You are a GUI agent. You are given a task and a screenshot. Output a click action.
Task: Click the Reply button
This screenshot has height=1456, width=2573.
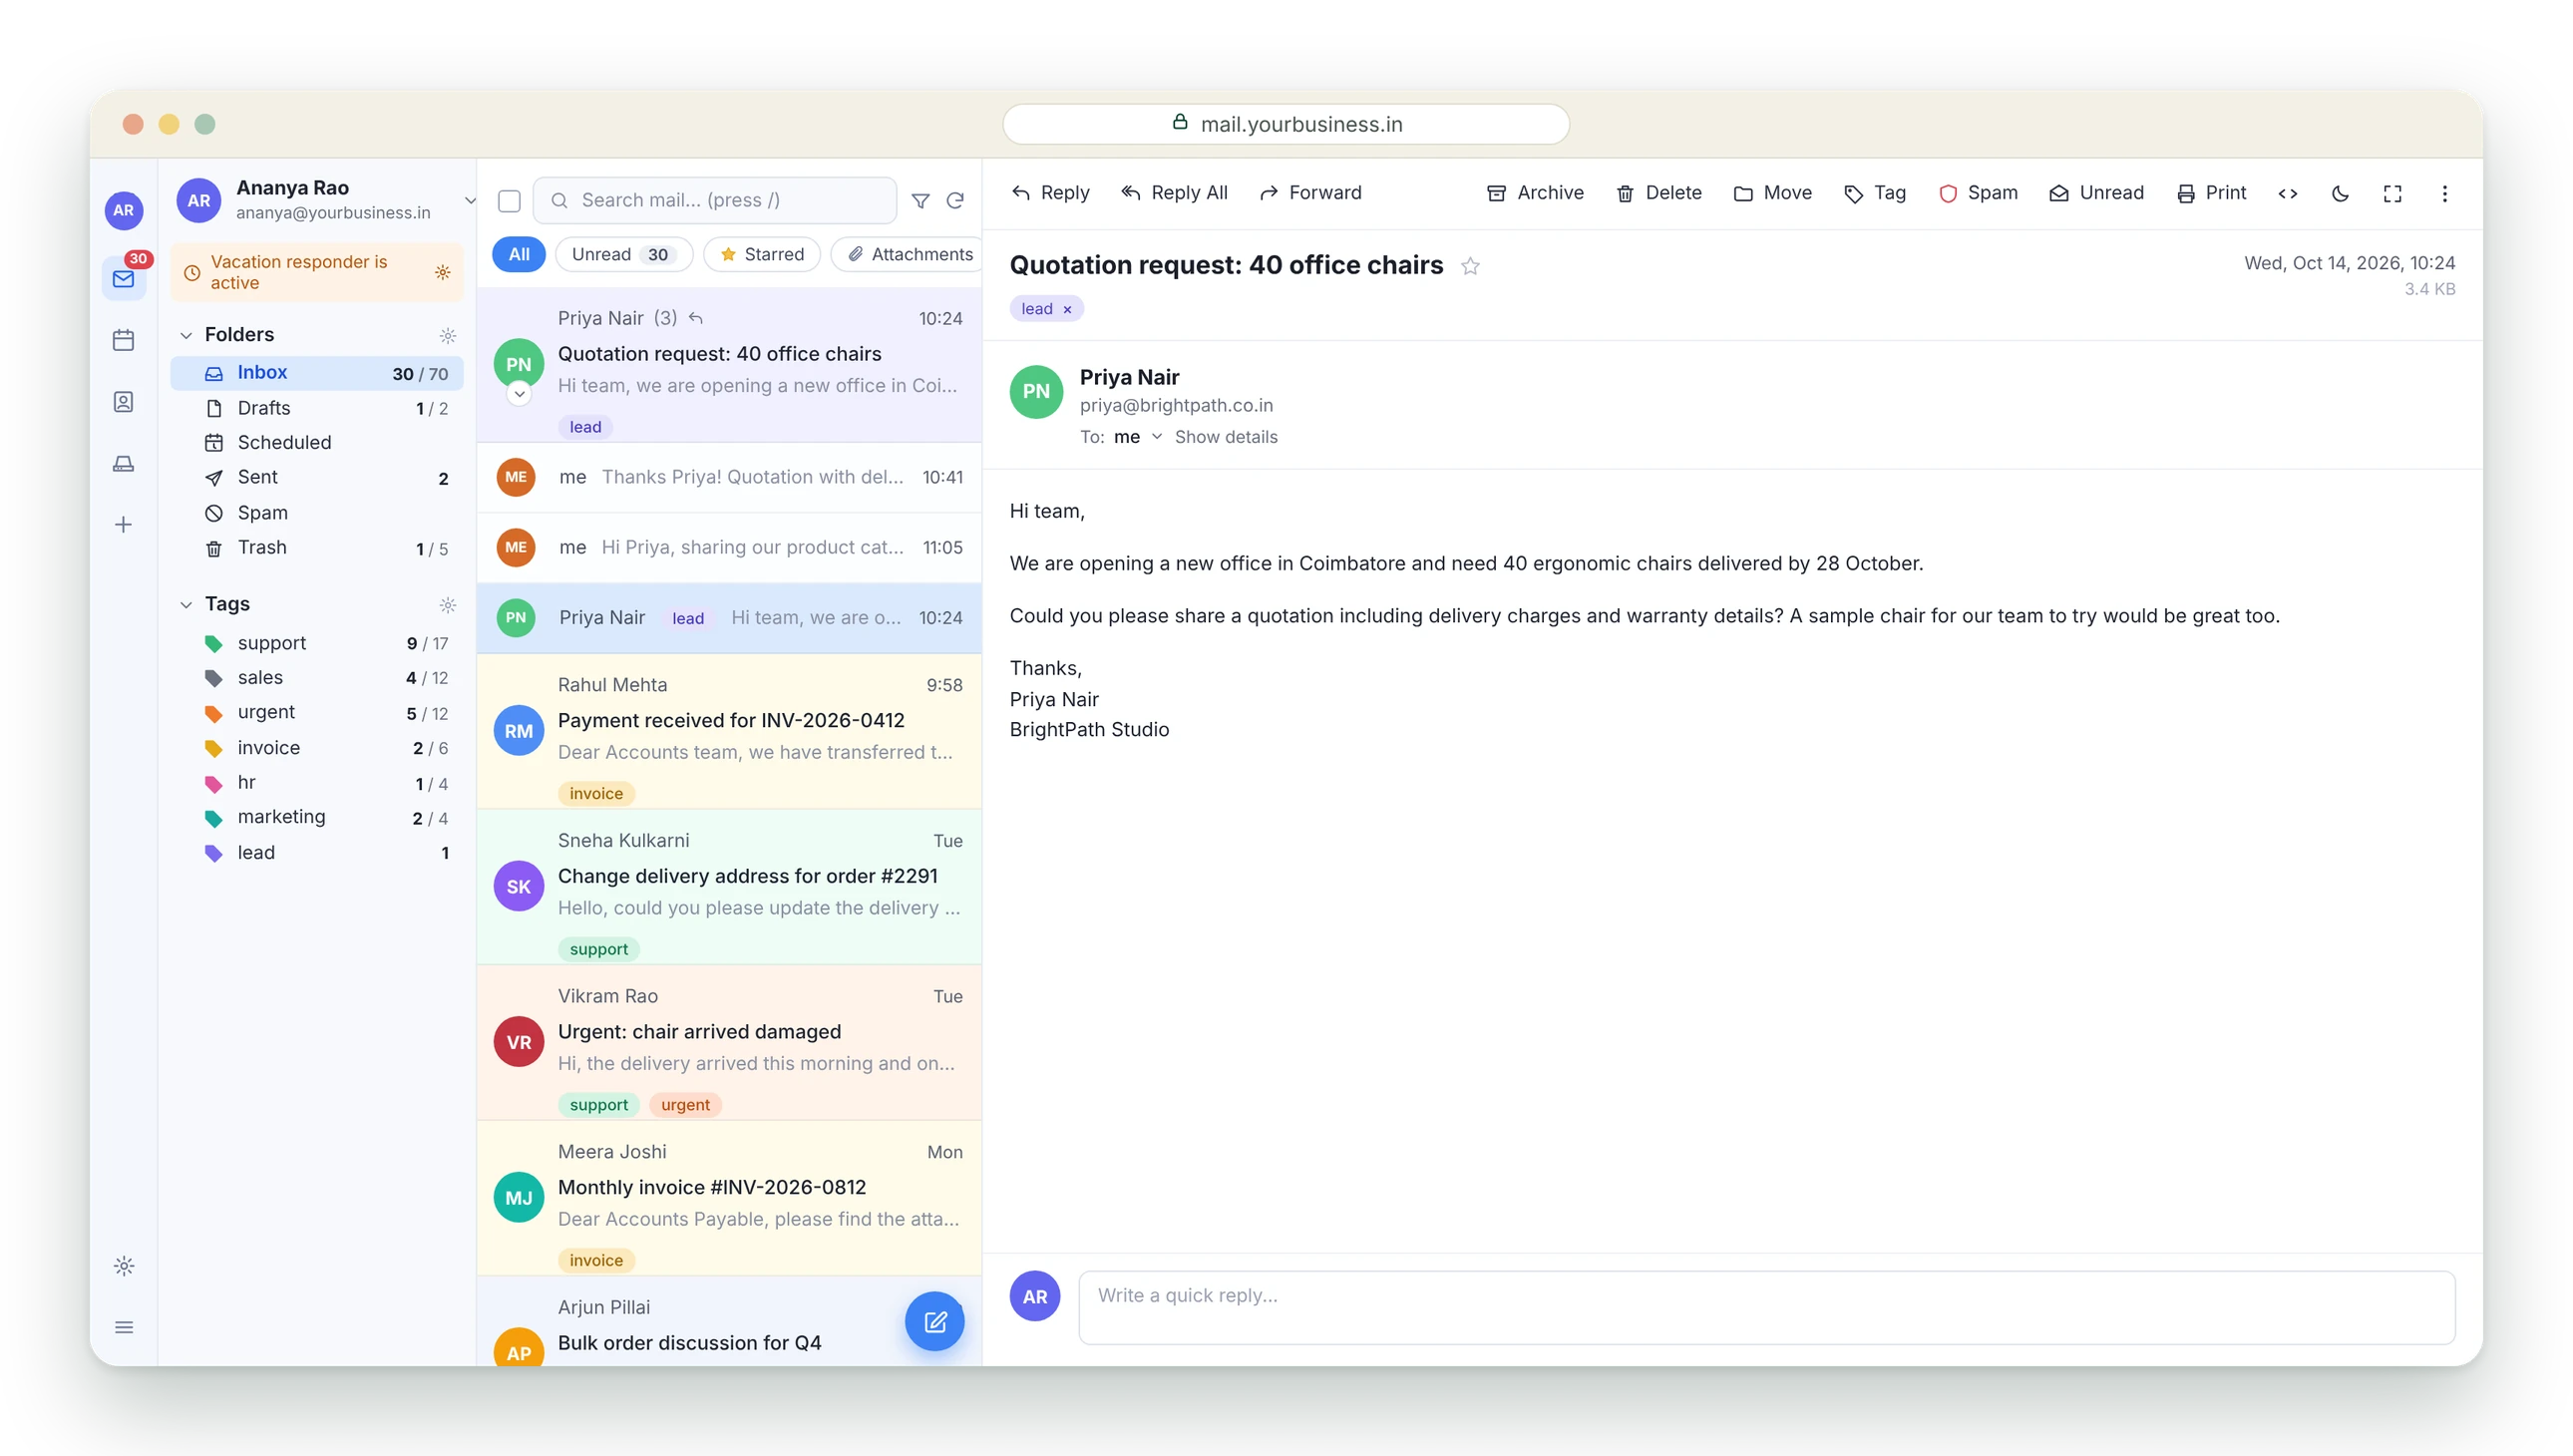pyautogui.click(x=1050, y=193)
